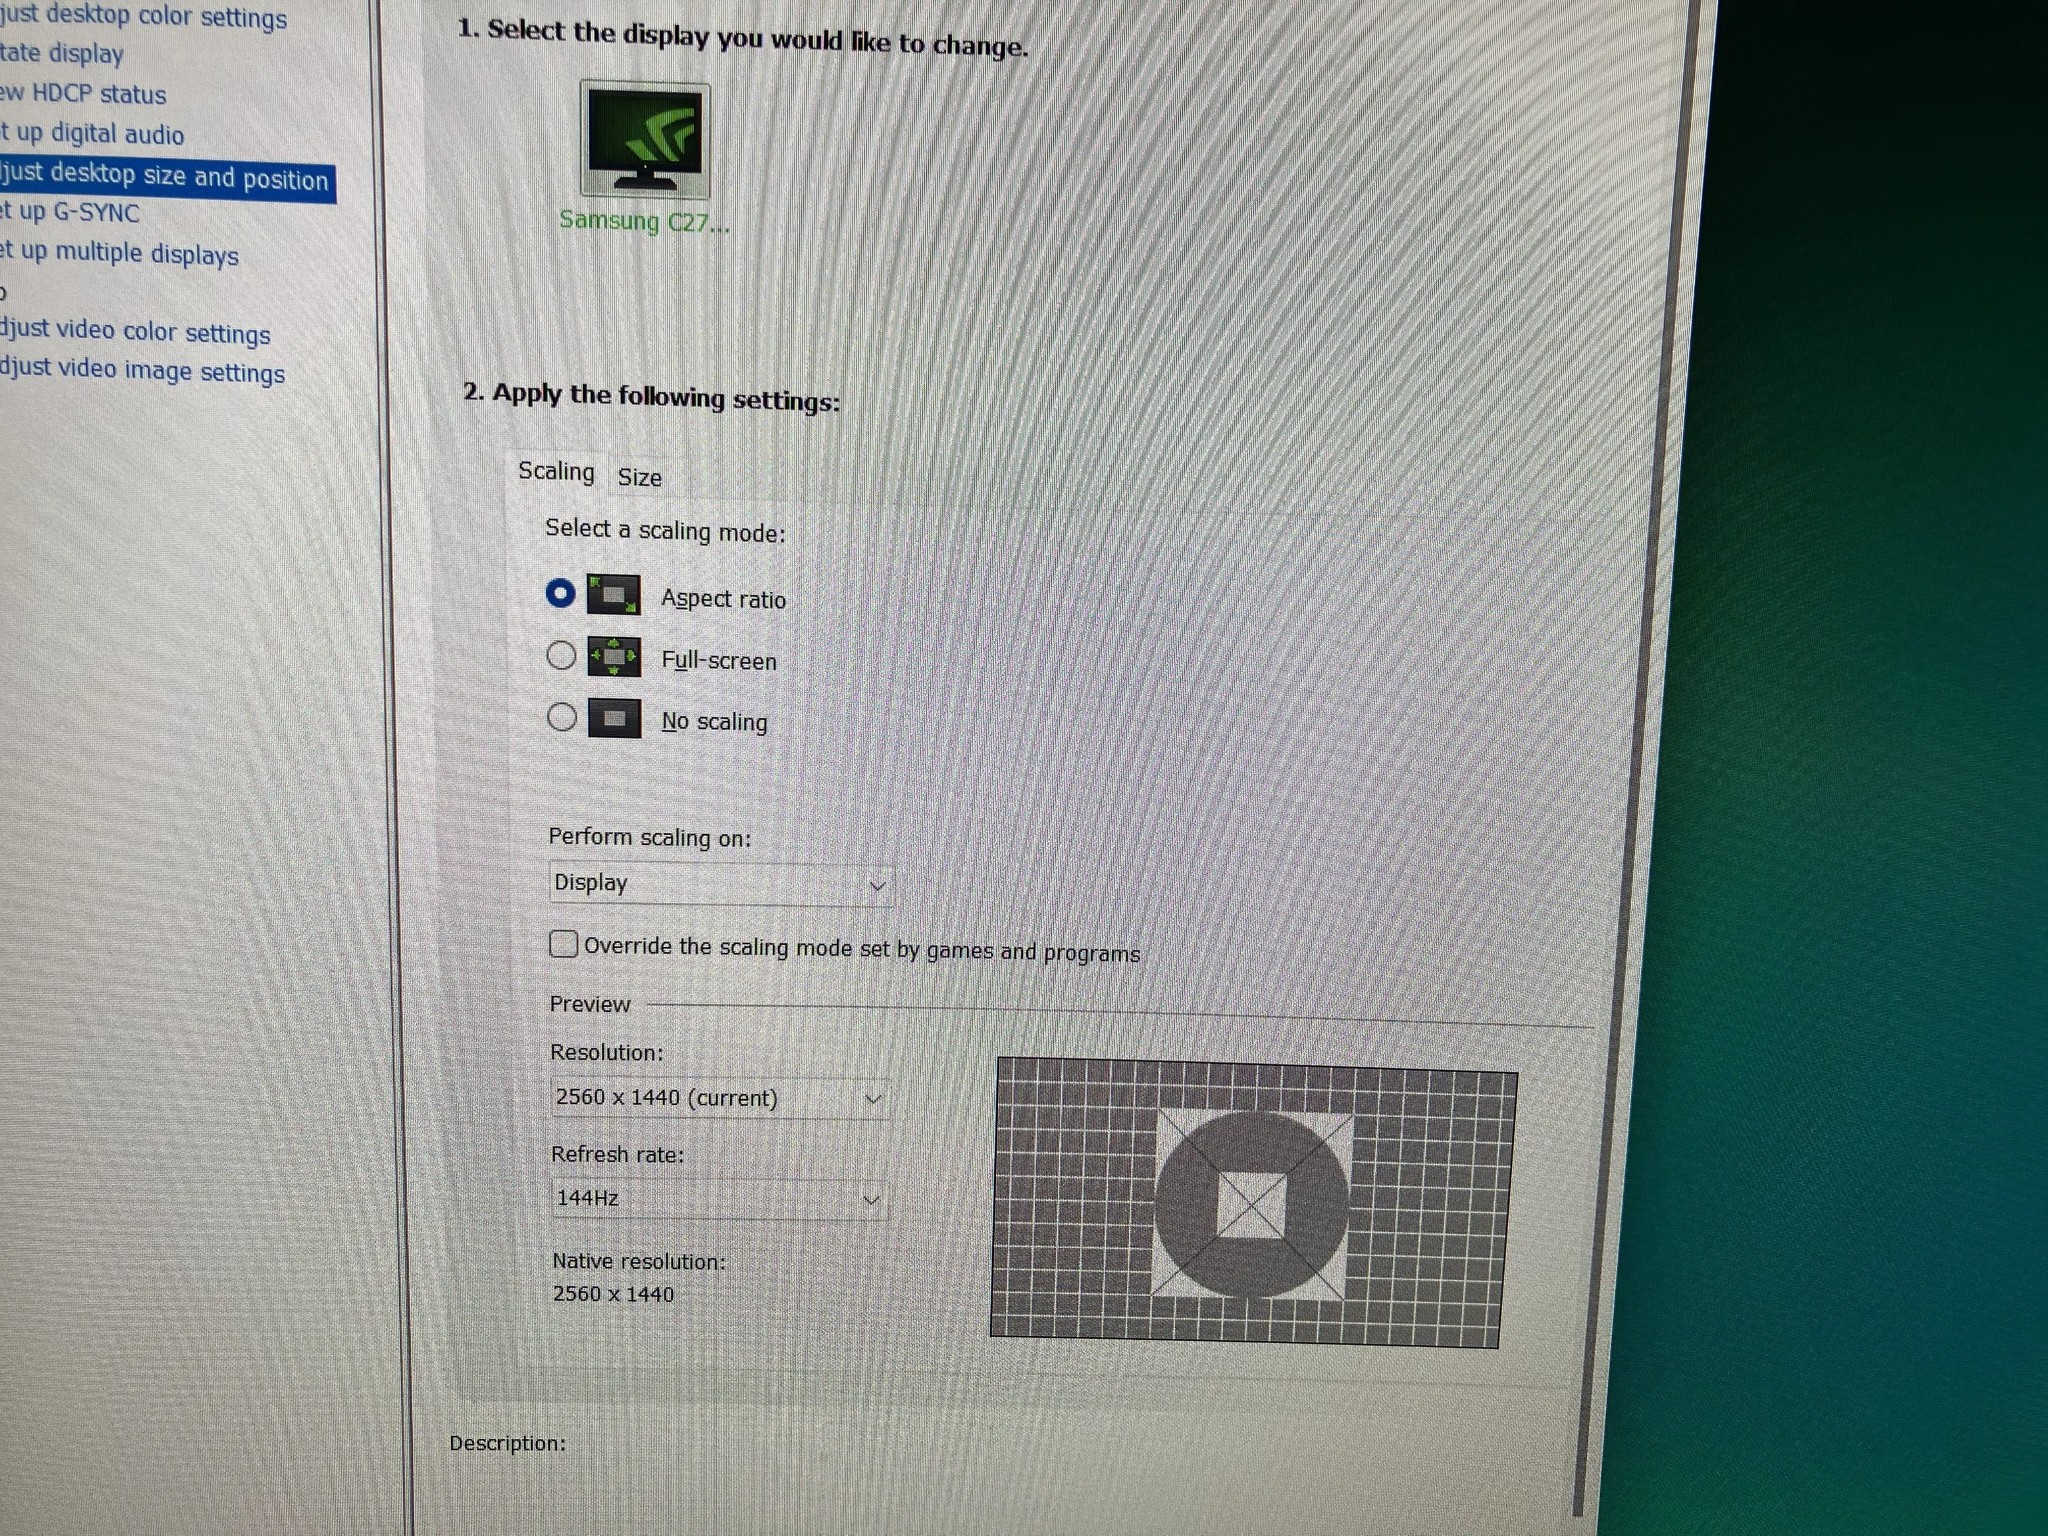The image size is (2048, 1536).
Task: Select the Samsung C27 display icon
Action: click(645, 139)
